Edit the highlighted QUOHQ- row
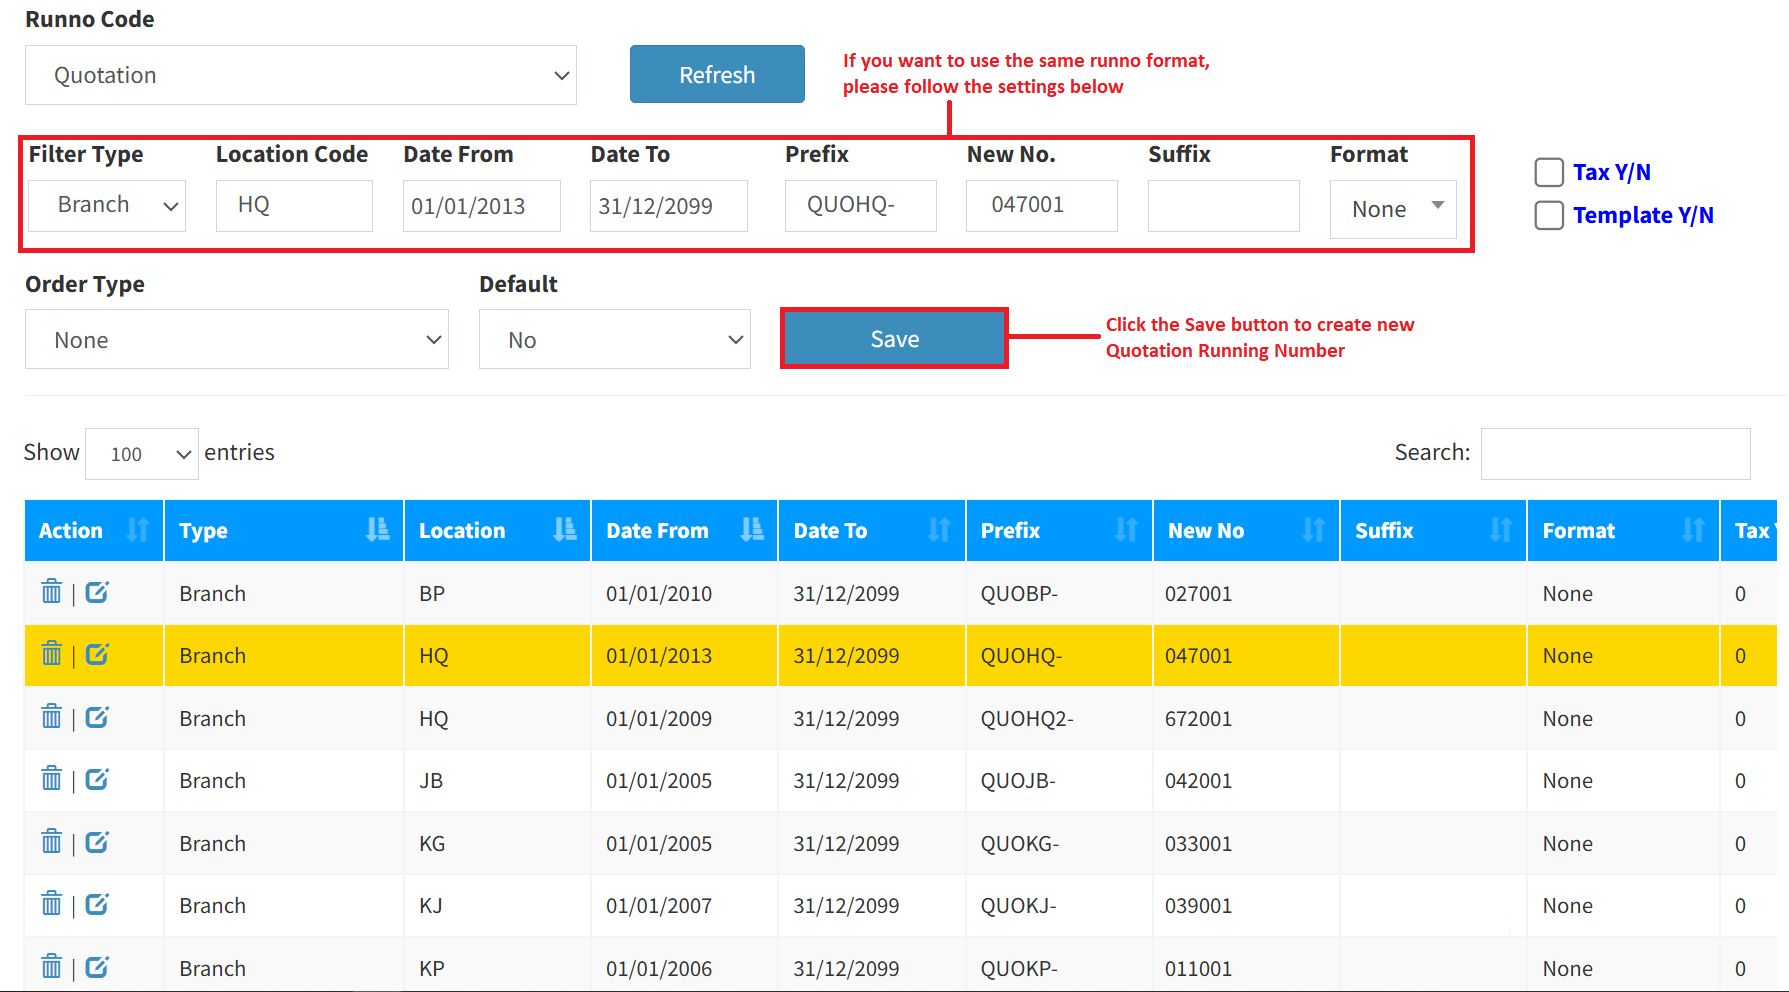 [97, 655]
